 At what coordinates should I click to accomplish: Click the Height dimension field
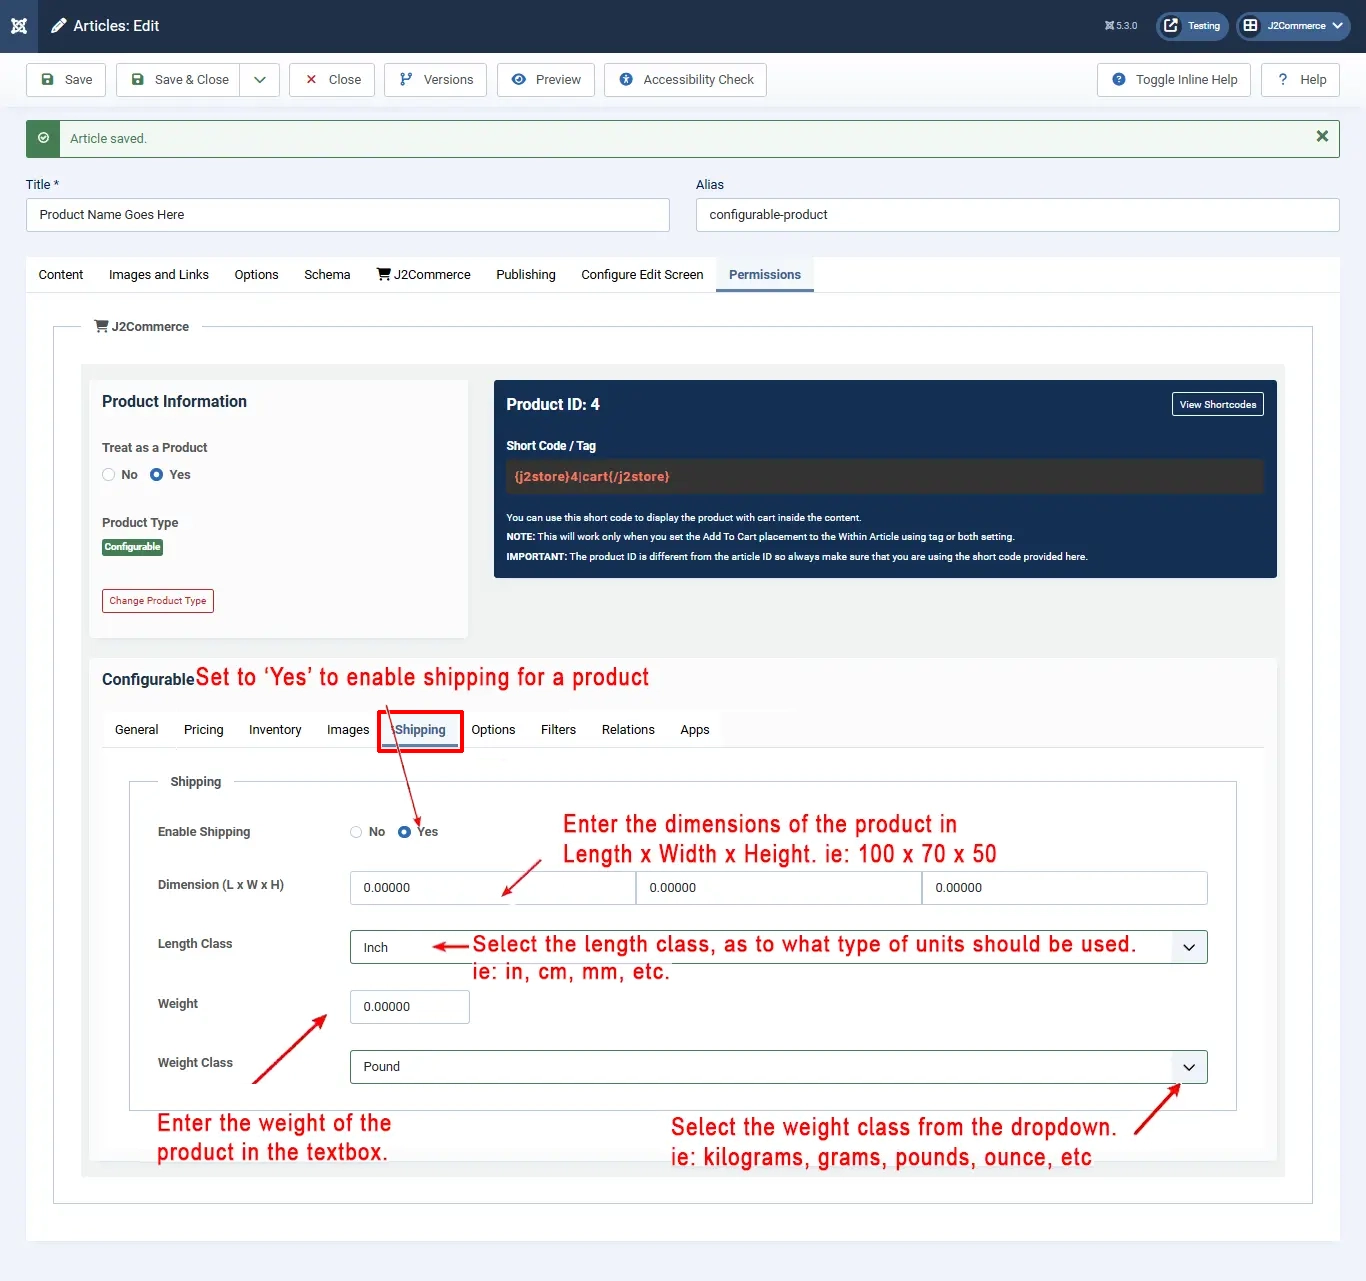point(1065,888)
